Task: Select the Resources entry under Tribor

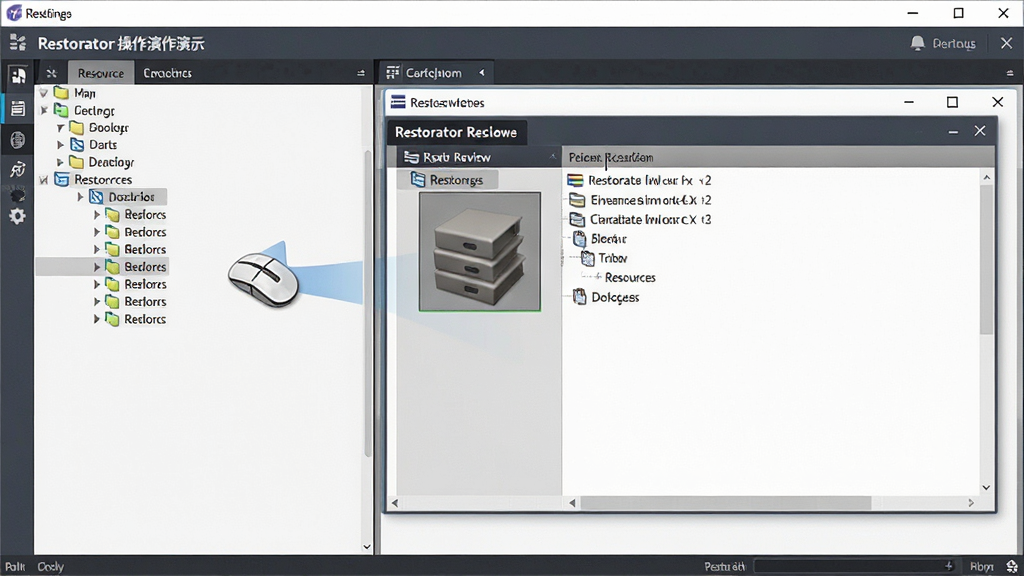Action: 630,278
